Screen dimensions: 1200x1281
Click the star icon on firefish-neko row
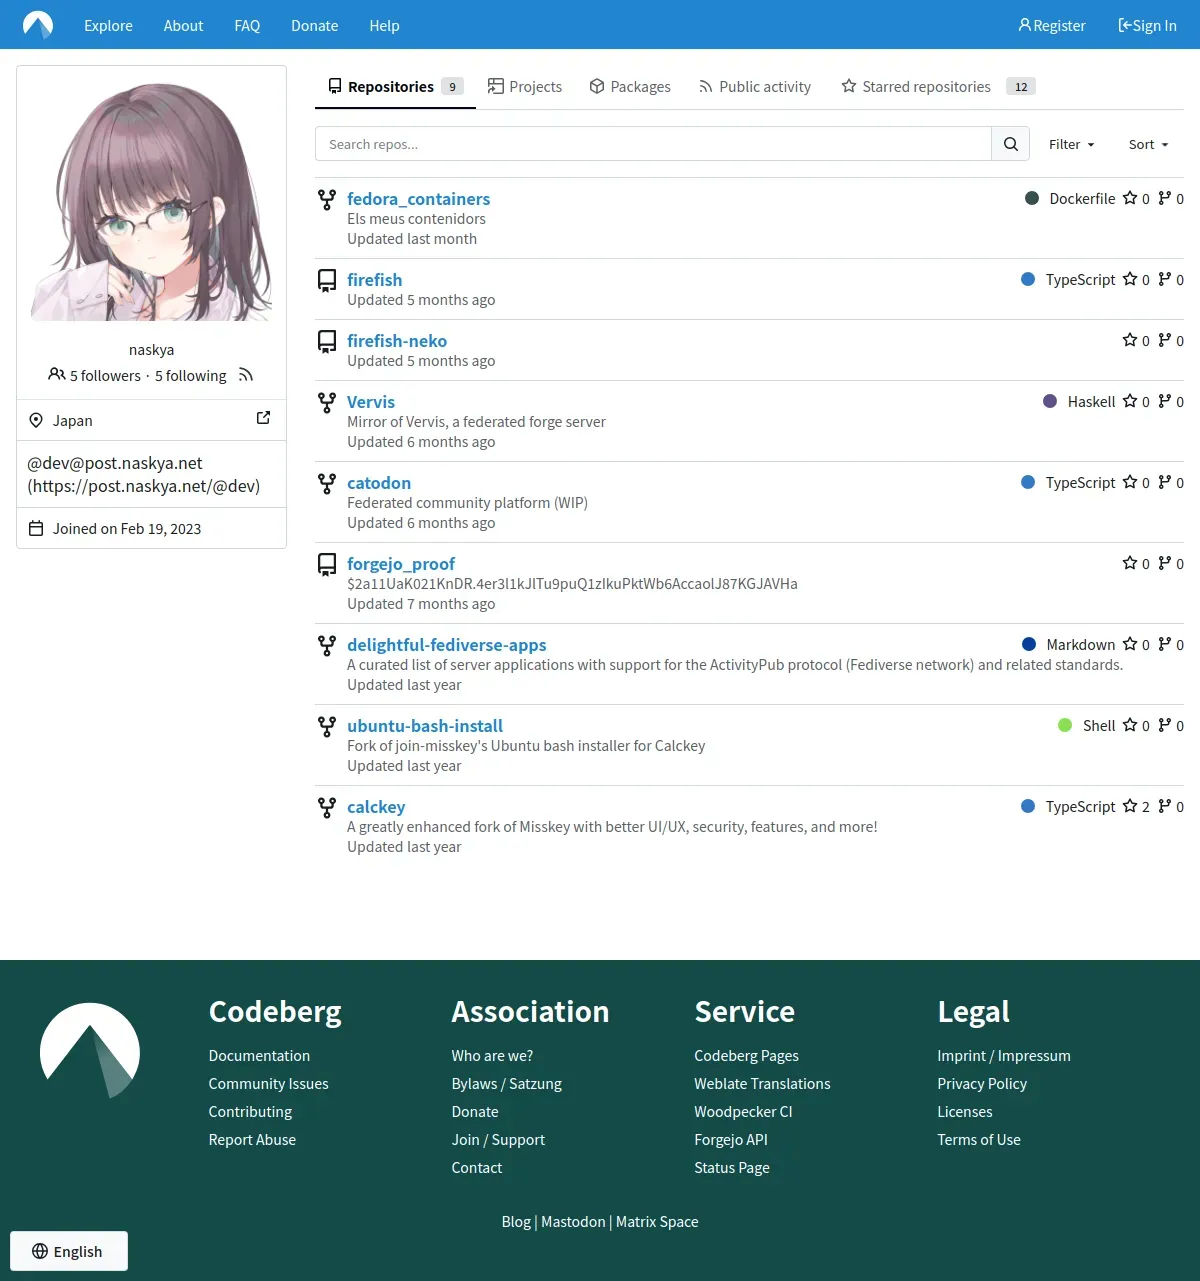point(1130,340)
